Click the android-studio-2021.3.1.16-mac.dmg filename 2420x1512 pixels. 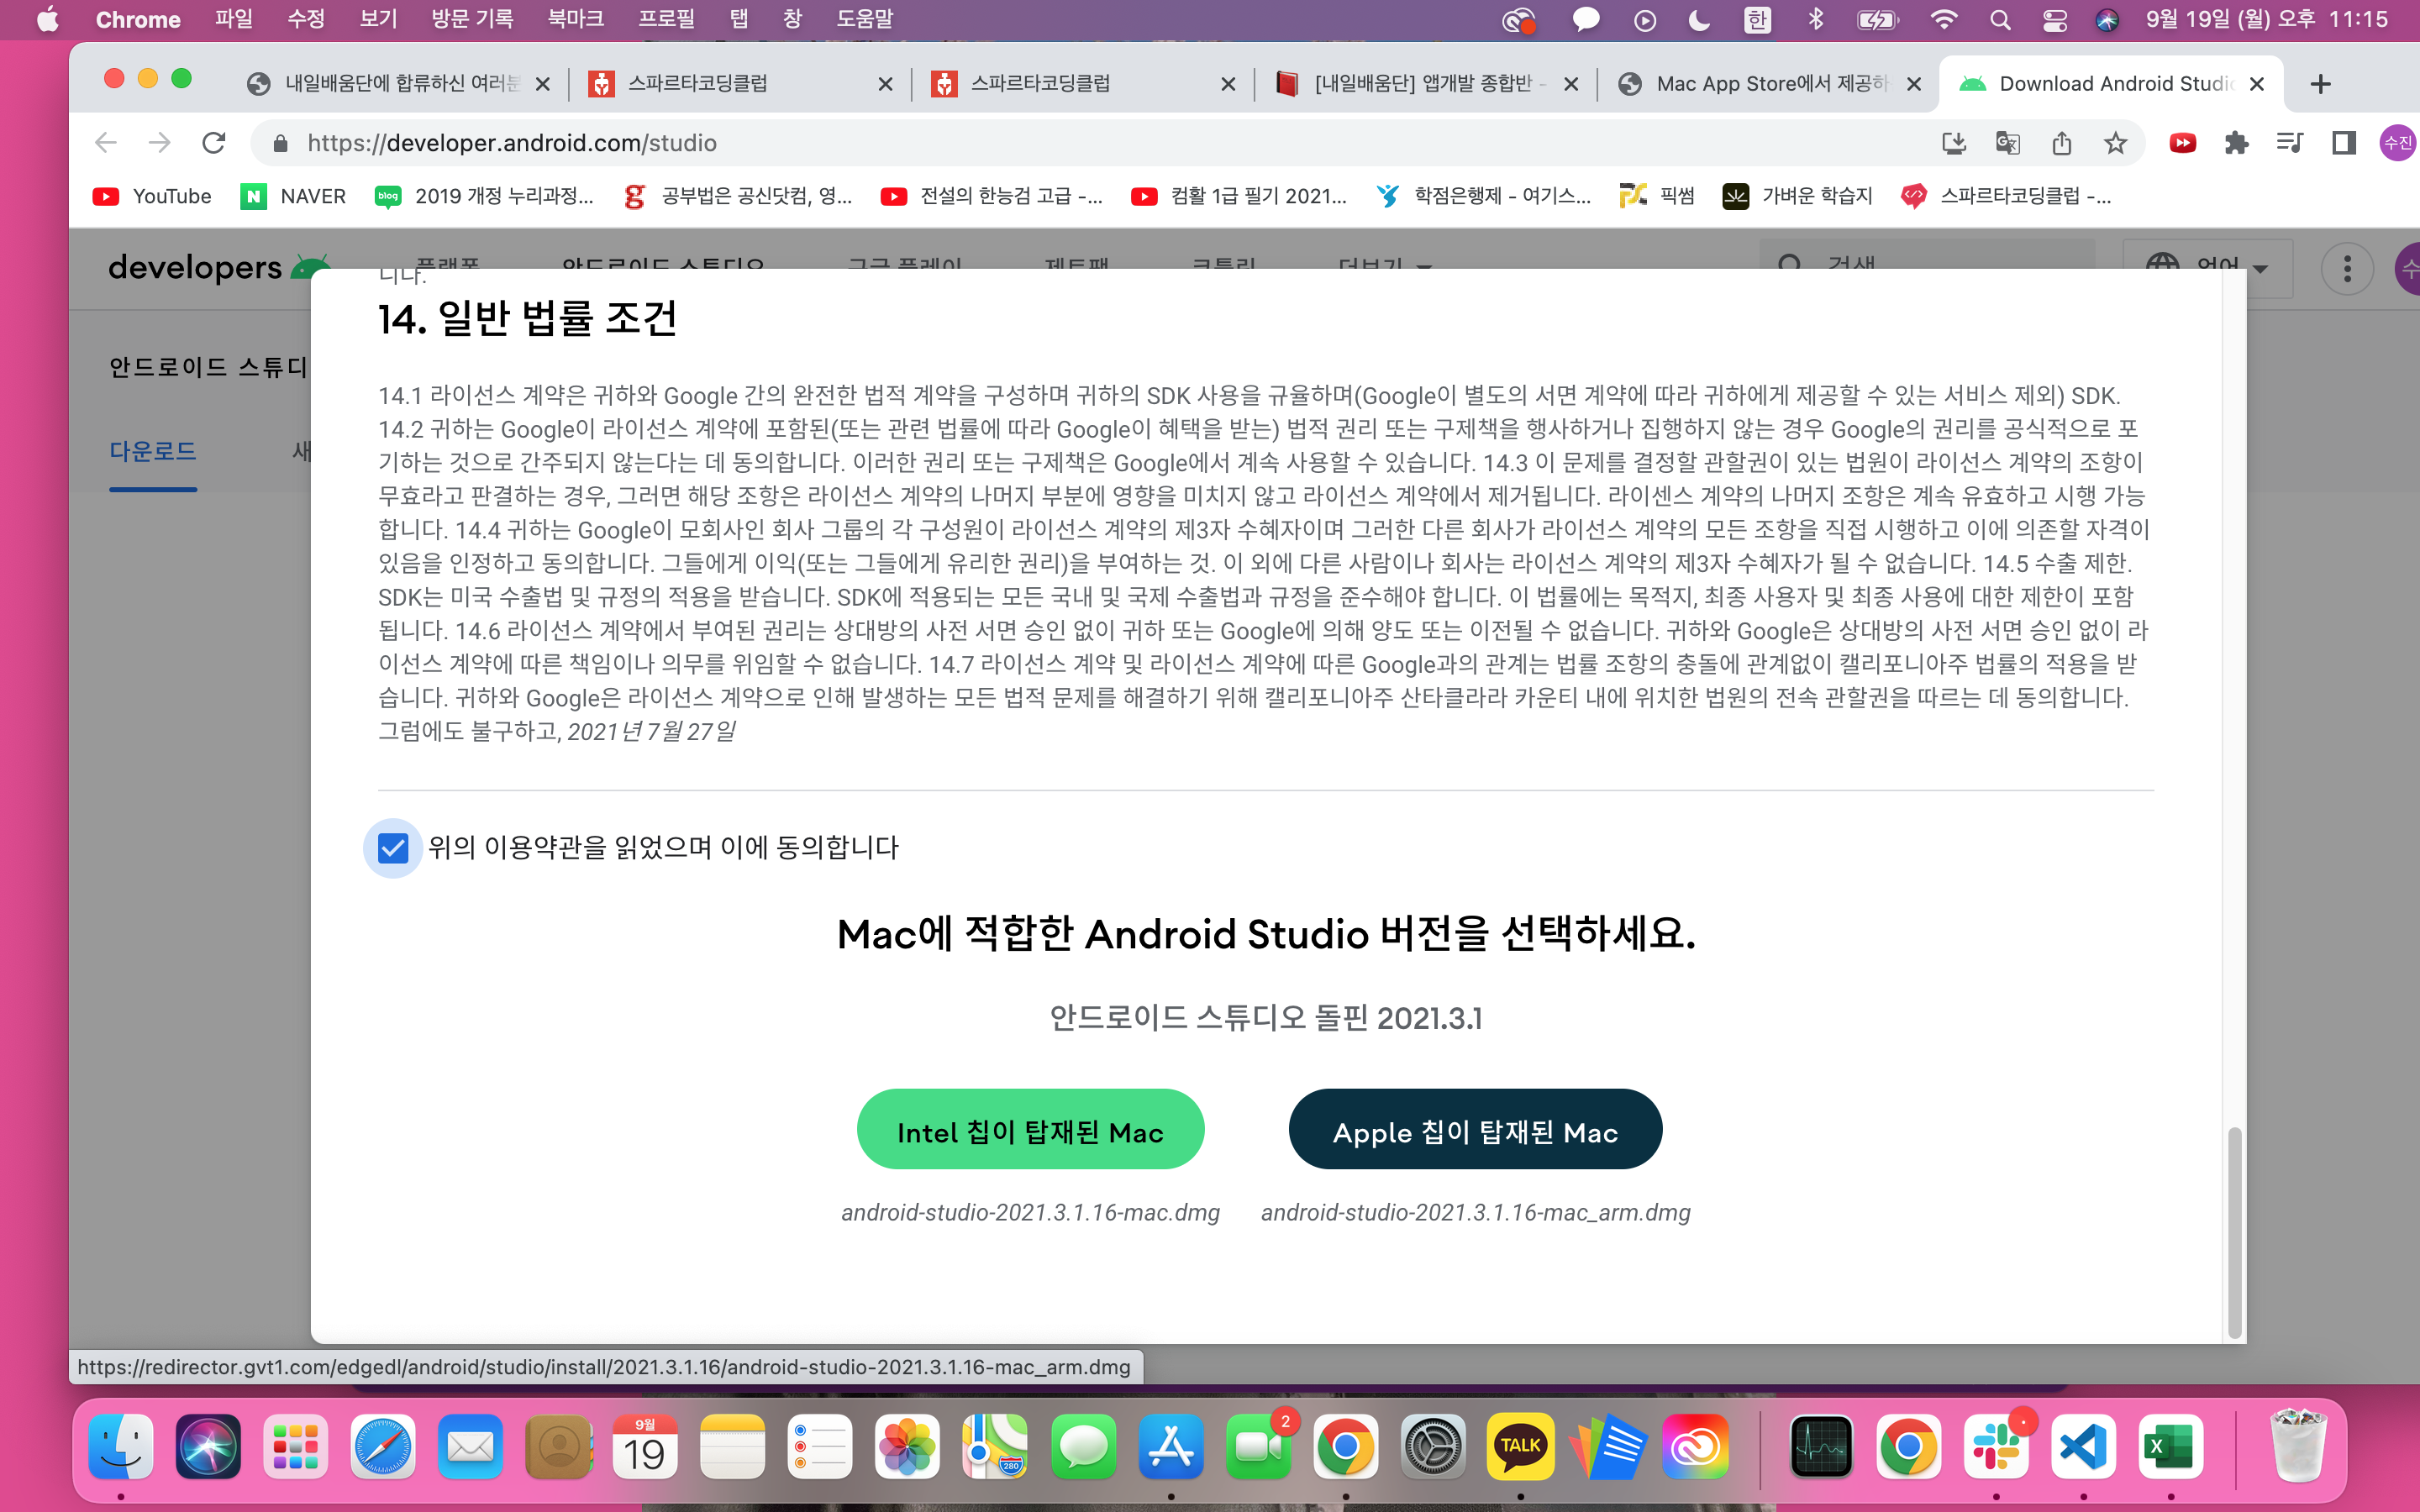(x=1030, y=1212)
